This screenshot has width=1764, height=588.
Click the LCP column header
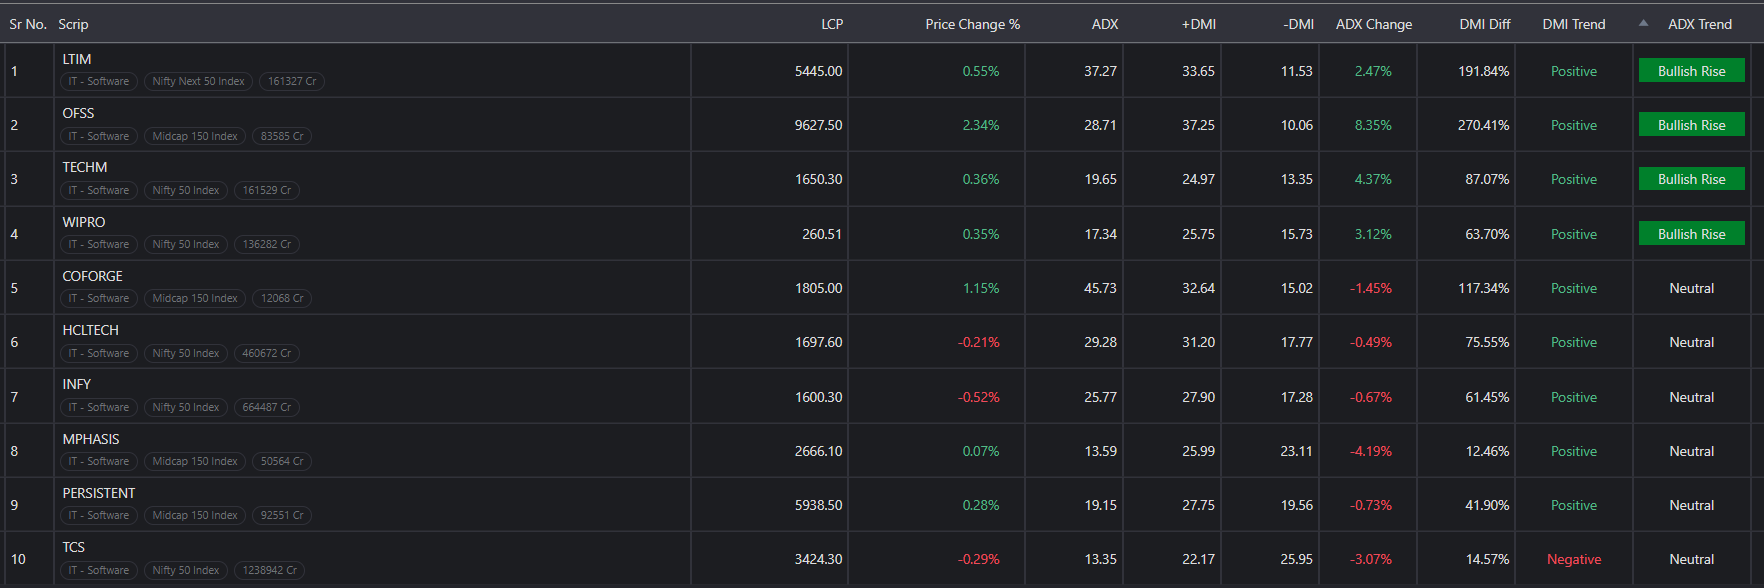point(832,24)
